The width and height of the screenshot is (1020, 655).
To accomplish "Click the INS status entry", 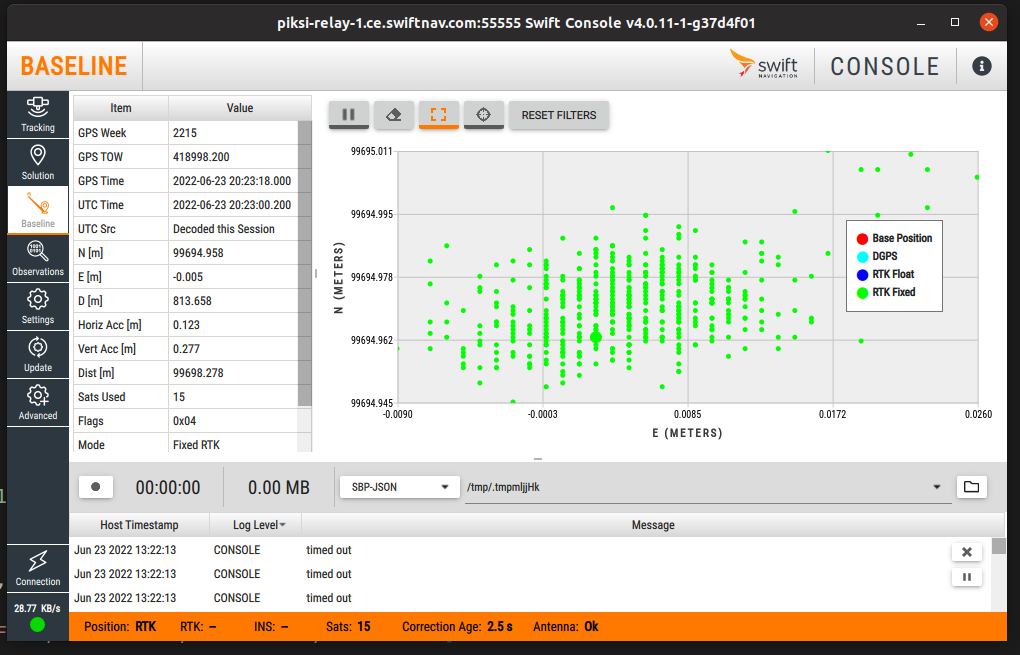I will coord(271,627).
